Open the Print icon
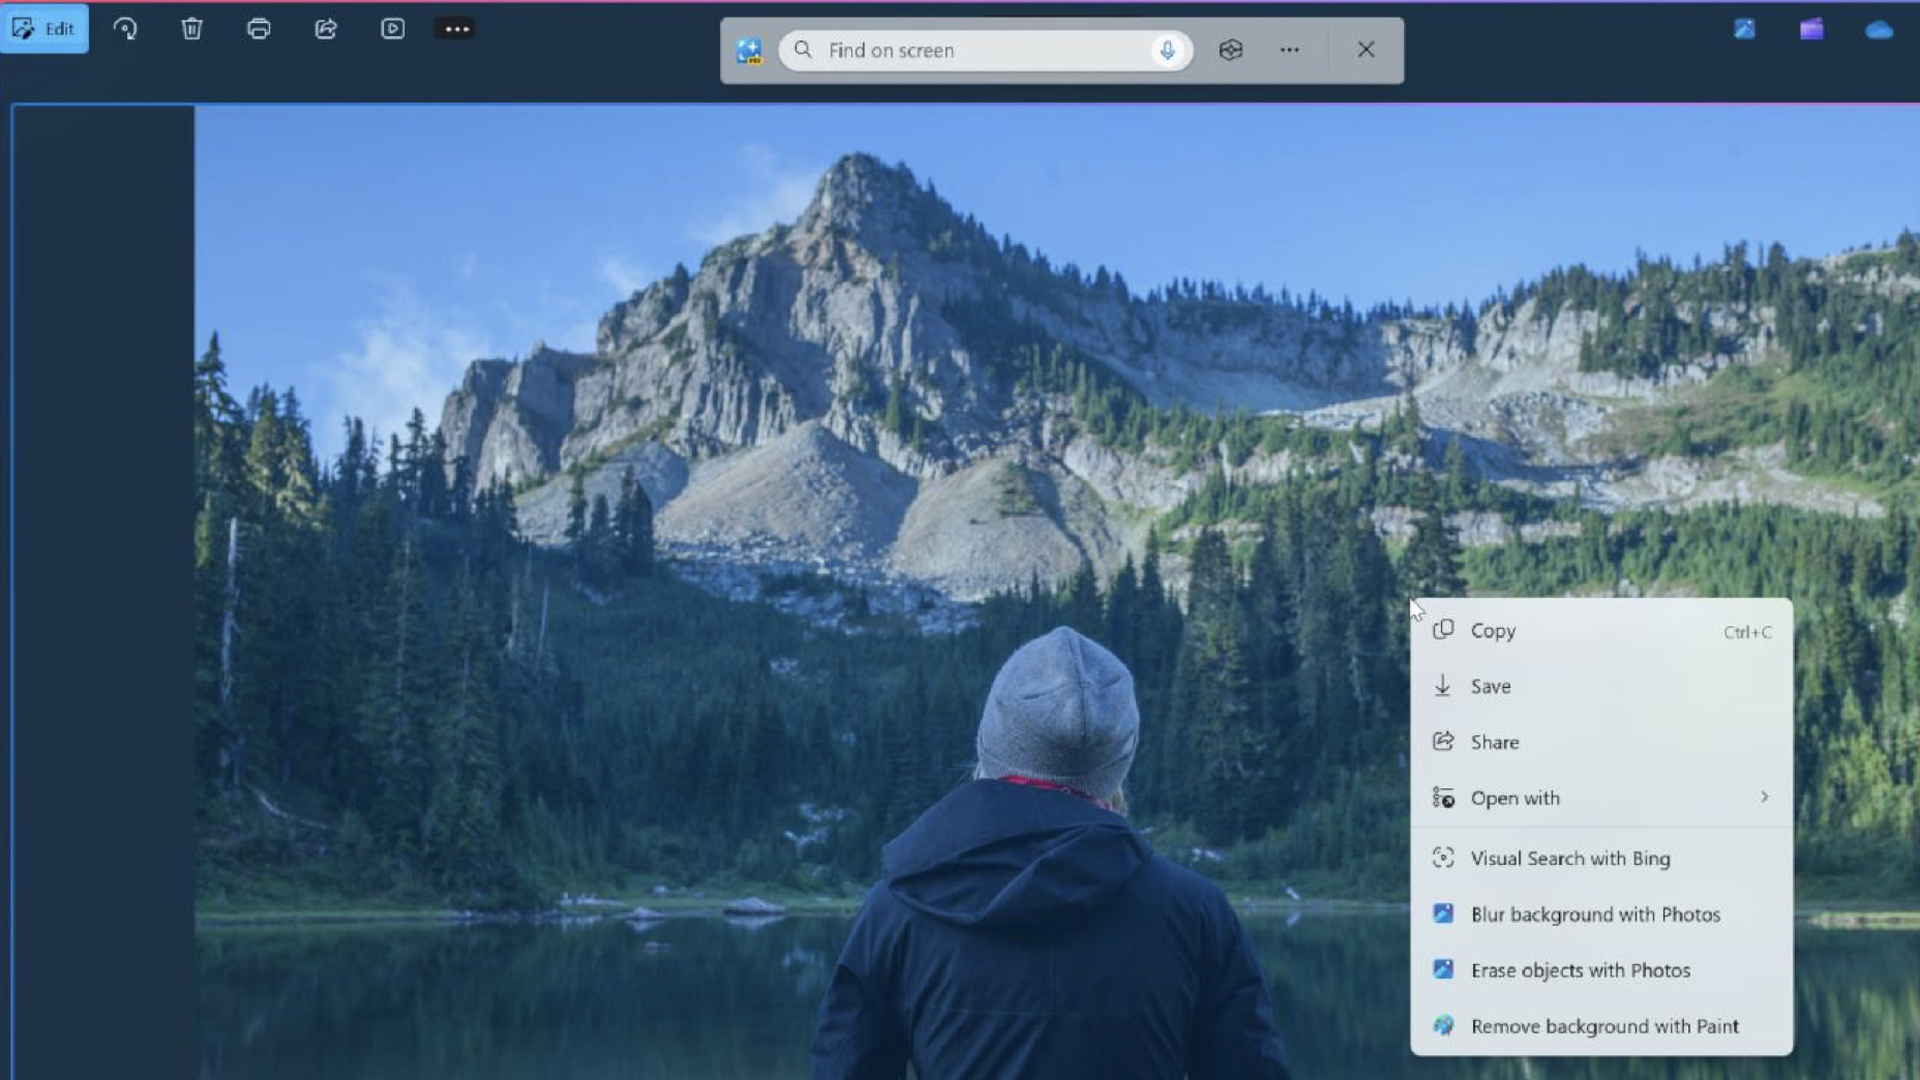The width and height of the screenshot is (1920, 1080). coord(259,29)
